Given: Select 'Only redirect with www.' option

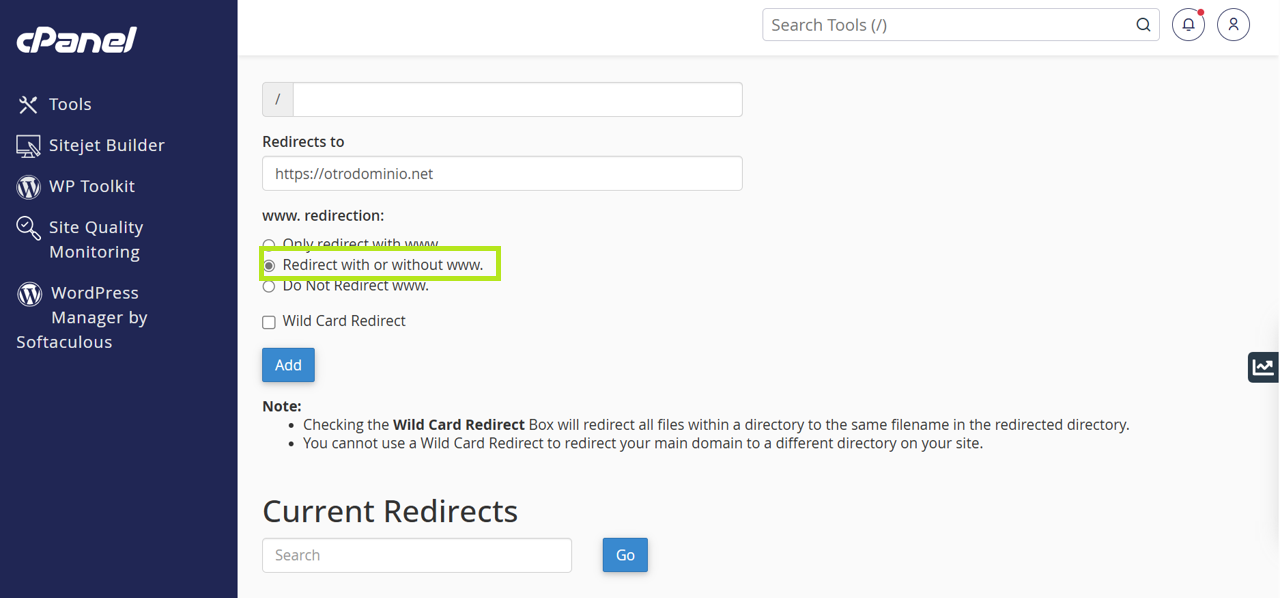Looking at the screenshot, I should (269, 244).
